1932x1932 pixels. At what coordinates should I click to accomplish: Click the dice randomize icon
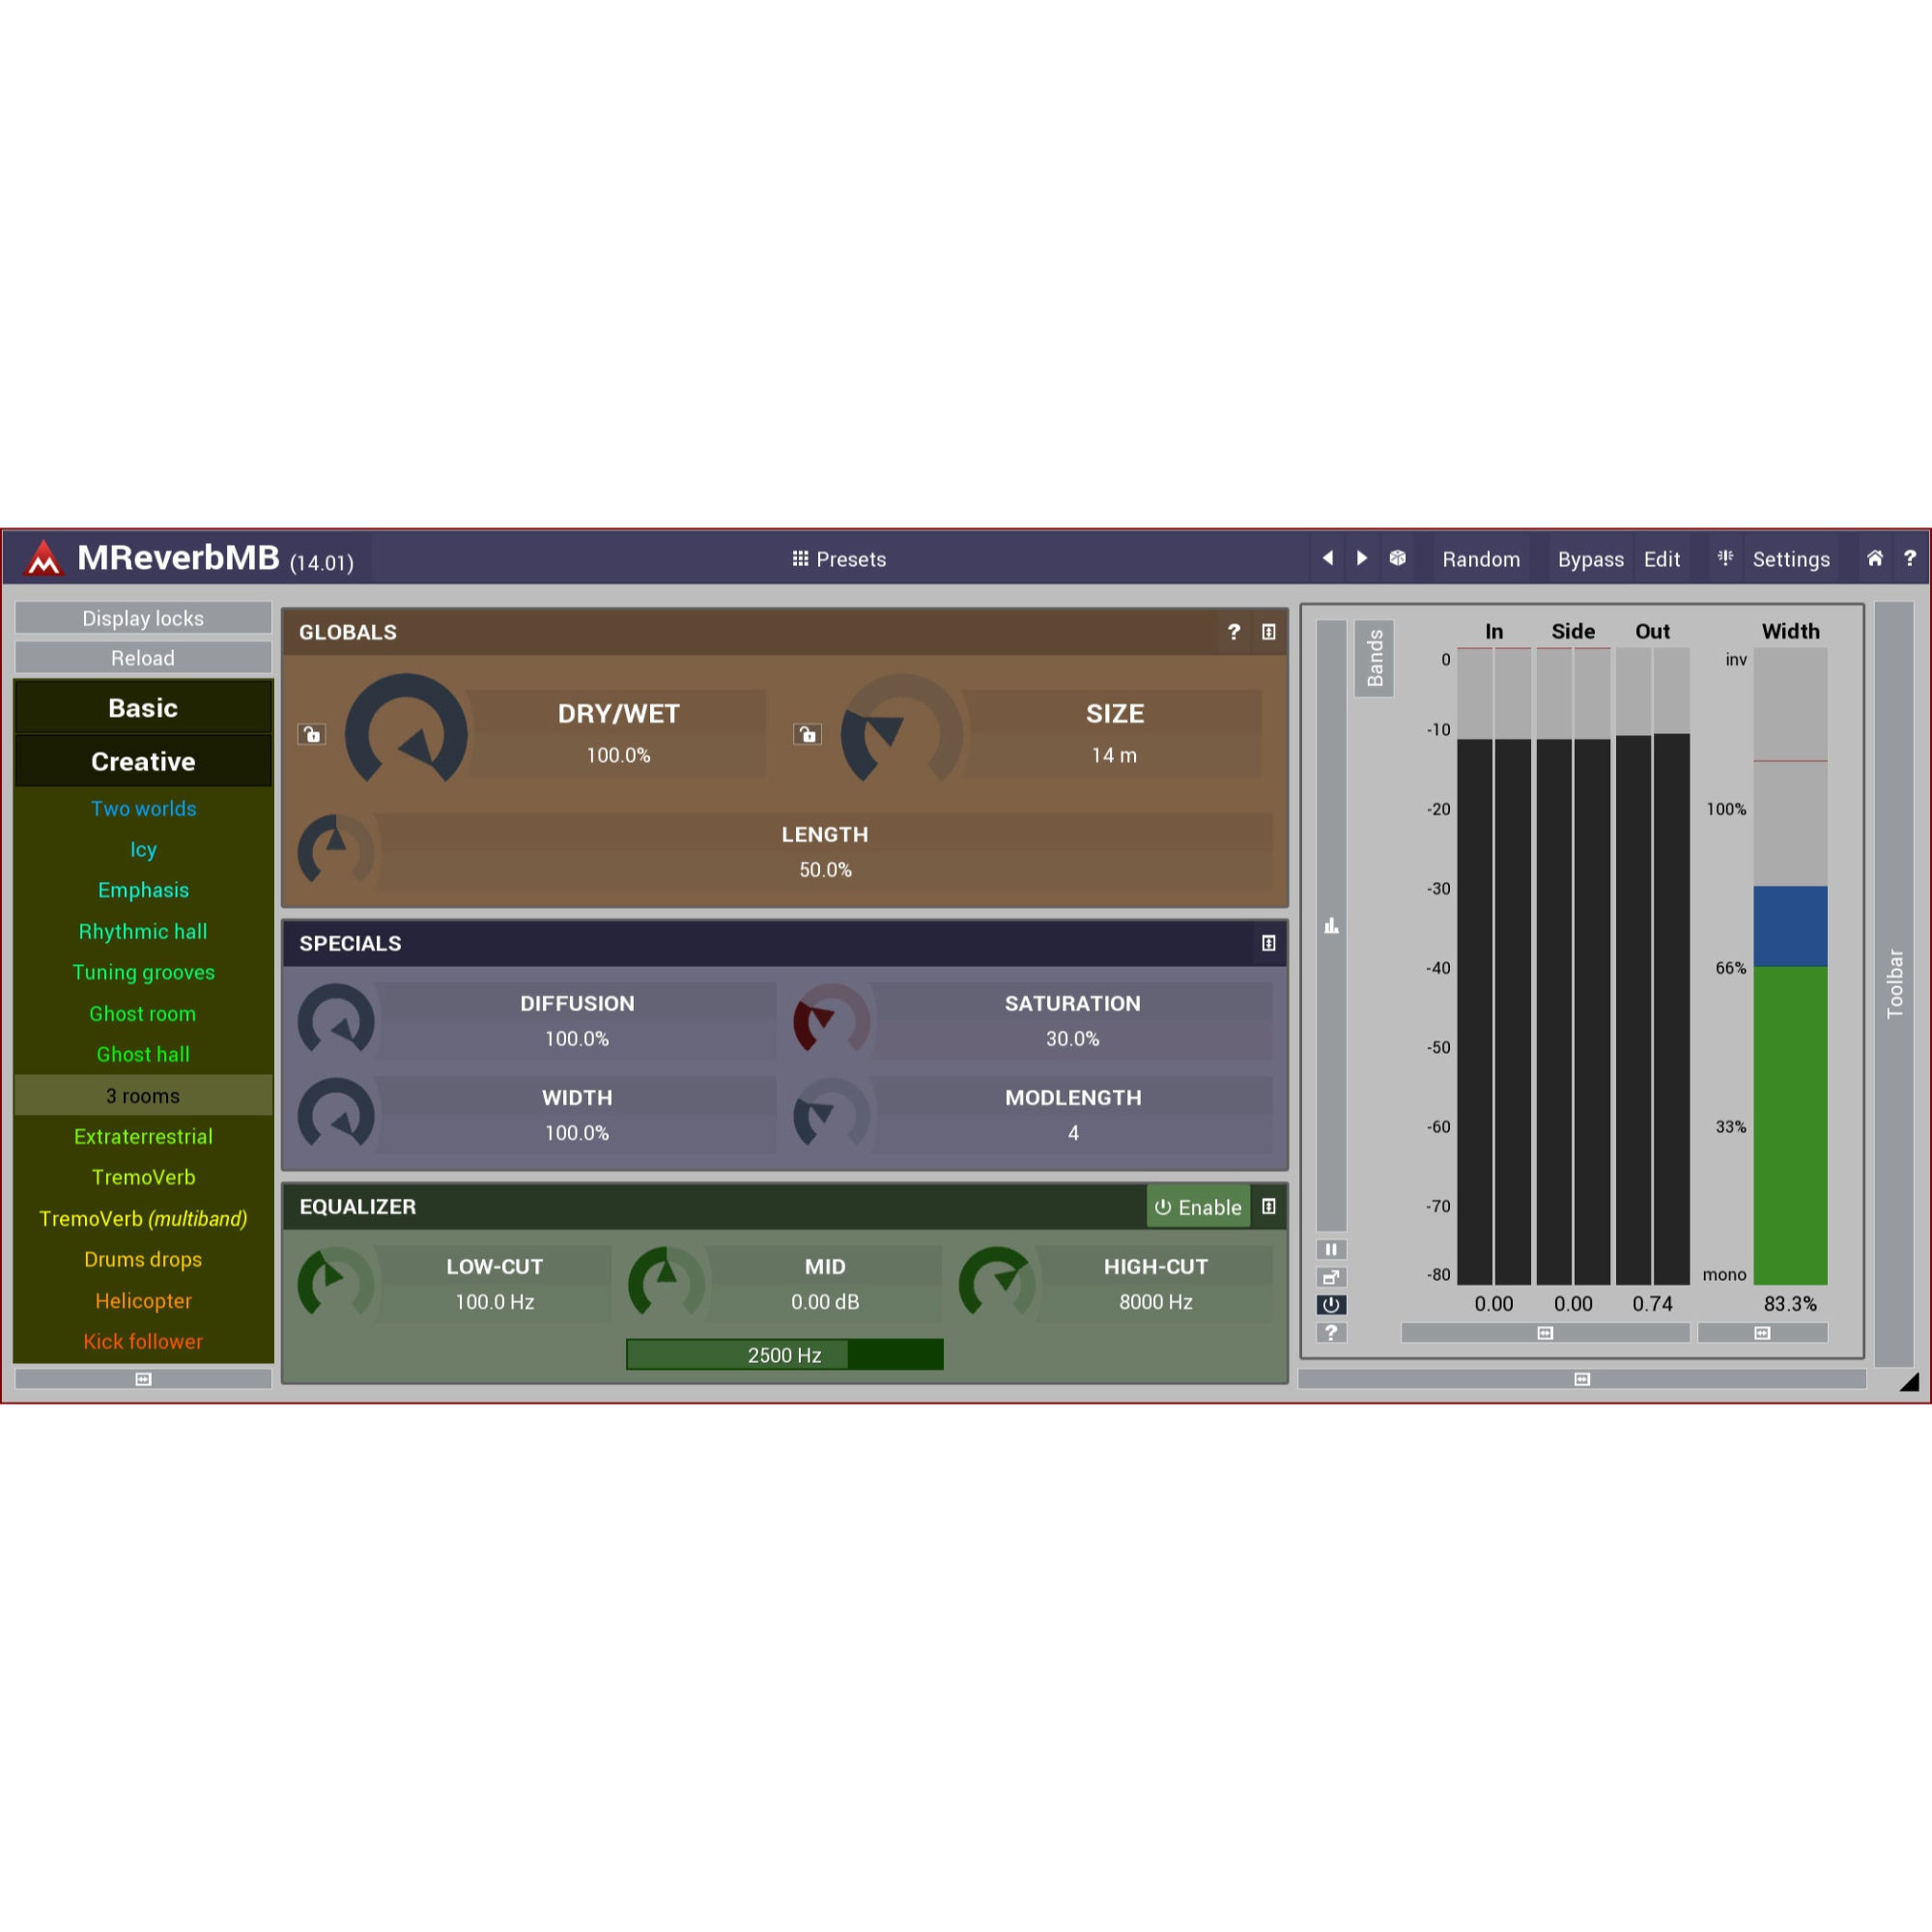click(1397, 558)
